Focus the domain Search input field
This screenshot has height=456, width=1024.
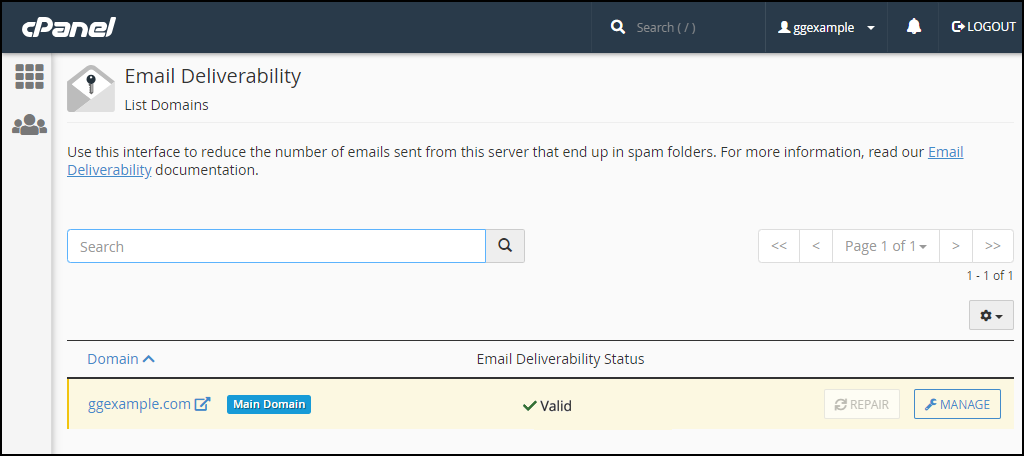point(276,246)
